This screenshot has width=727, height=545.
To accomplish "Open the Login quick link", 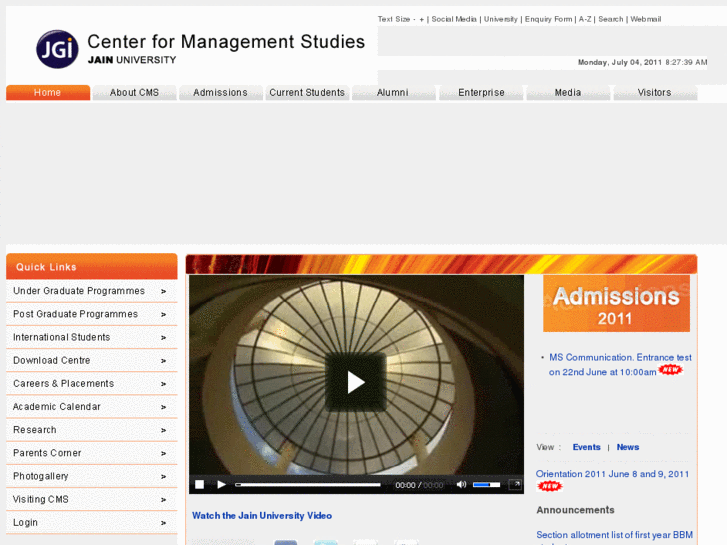I will click(92, 522).
